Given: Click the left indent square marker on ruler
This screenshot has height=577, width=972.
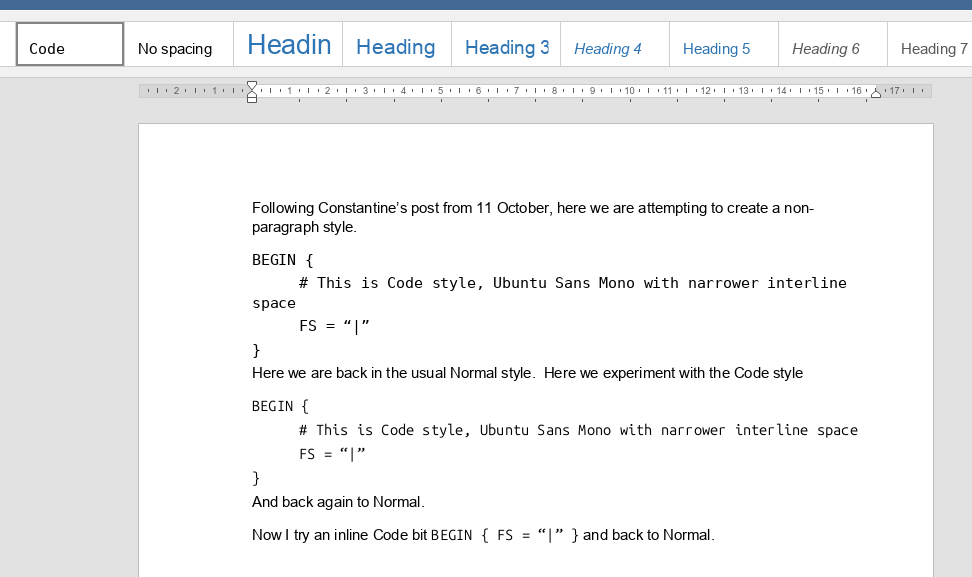Looking at the screenshot, I should click(252, 99).
